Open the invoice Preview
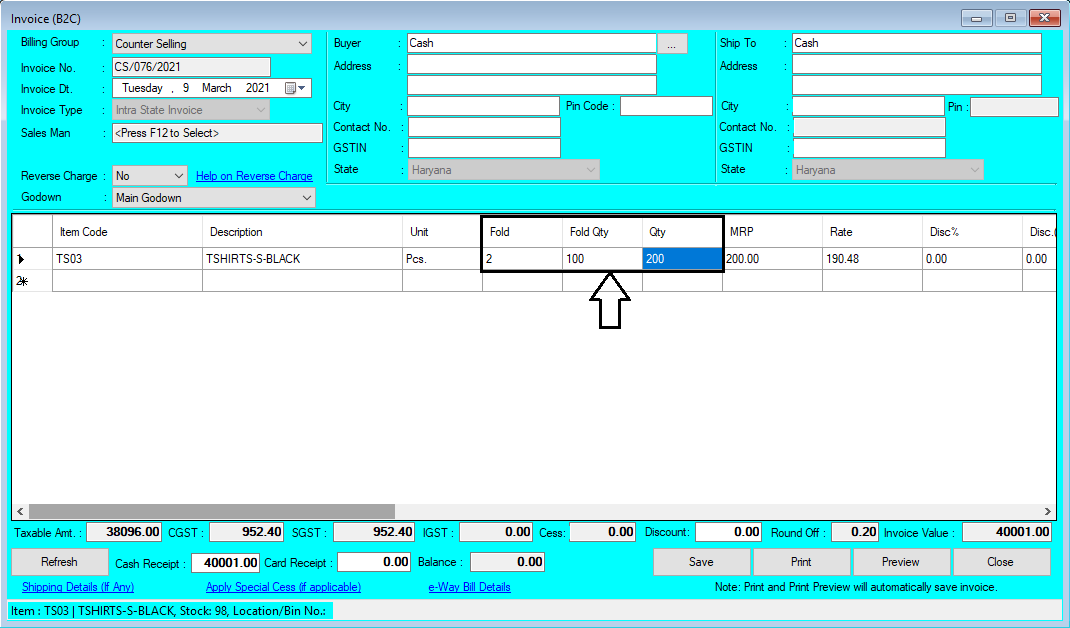 click(x=901, y=562)
